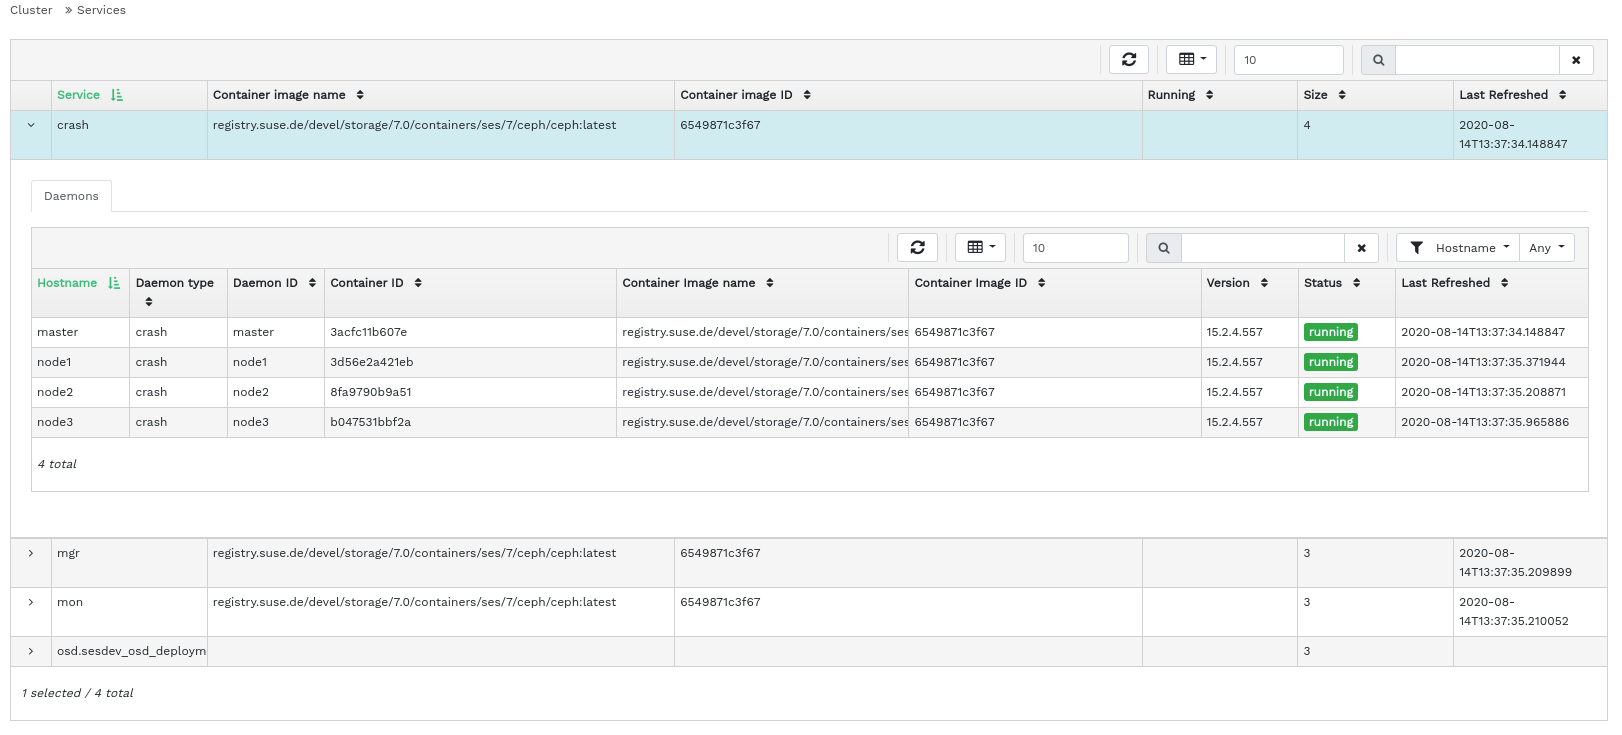Go to Cluster breadcrumb

pos(31,10)
